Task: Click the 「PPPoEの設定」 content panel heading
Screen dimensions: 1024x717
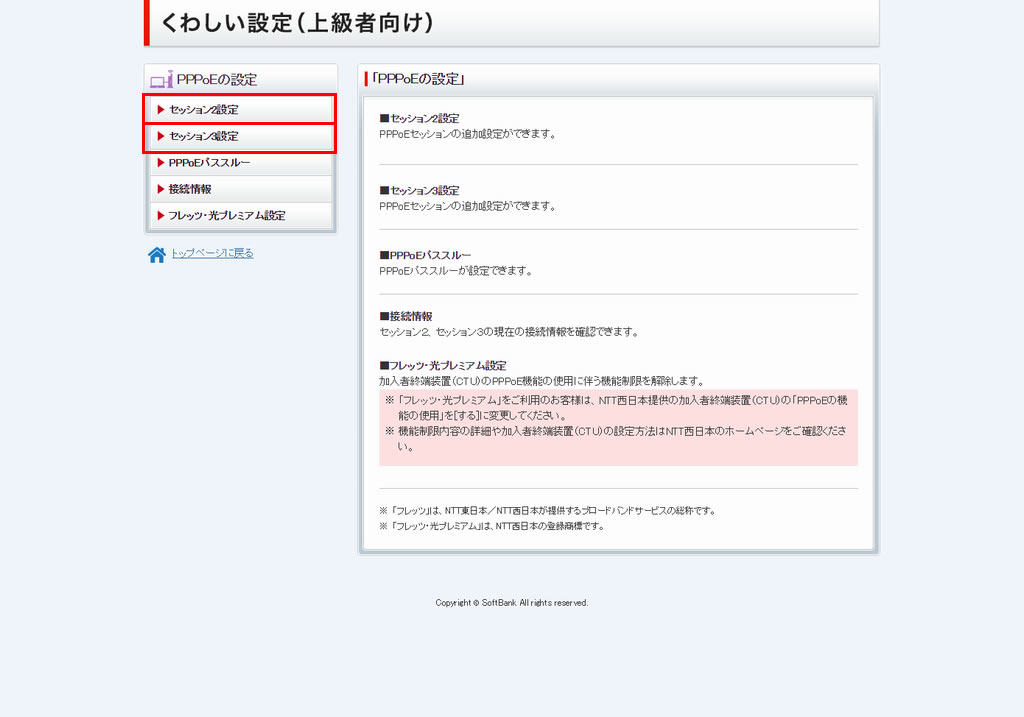Action: click(418, 79)
